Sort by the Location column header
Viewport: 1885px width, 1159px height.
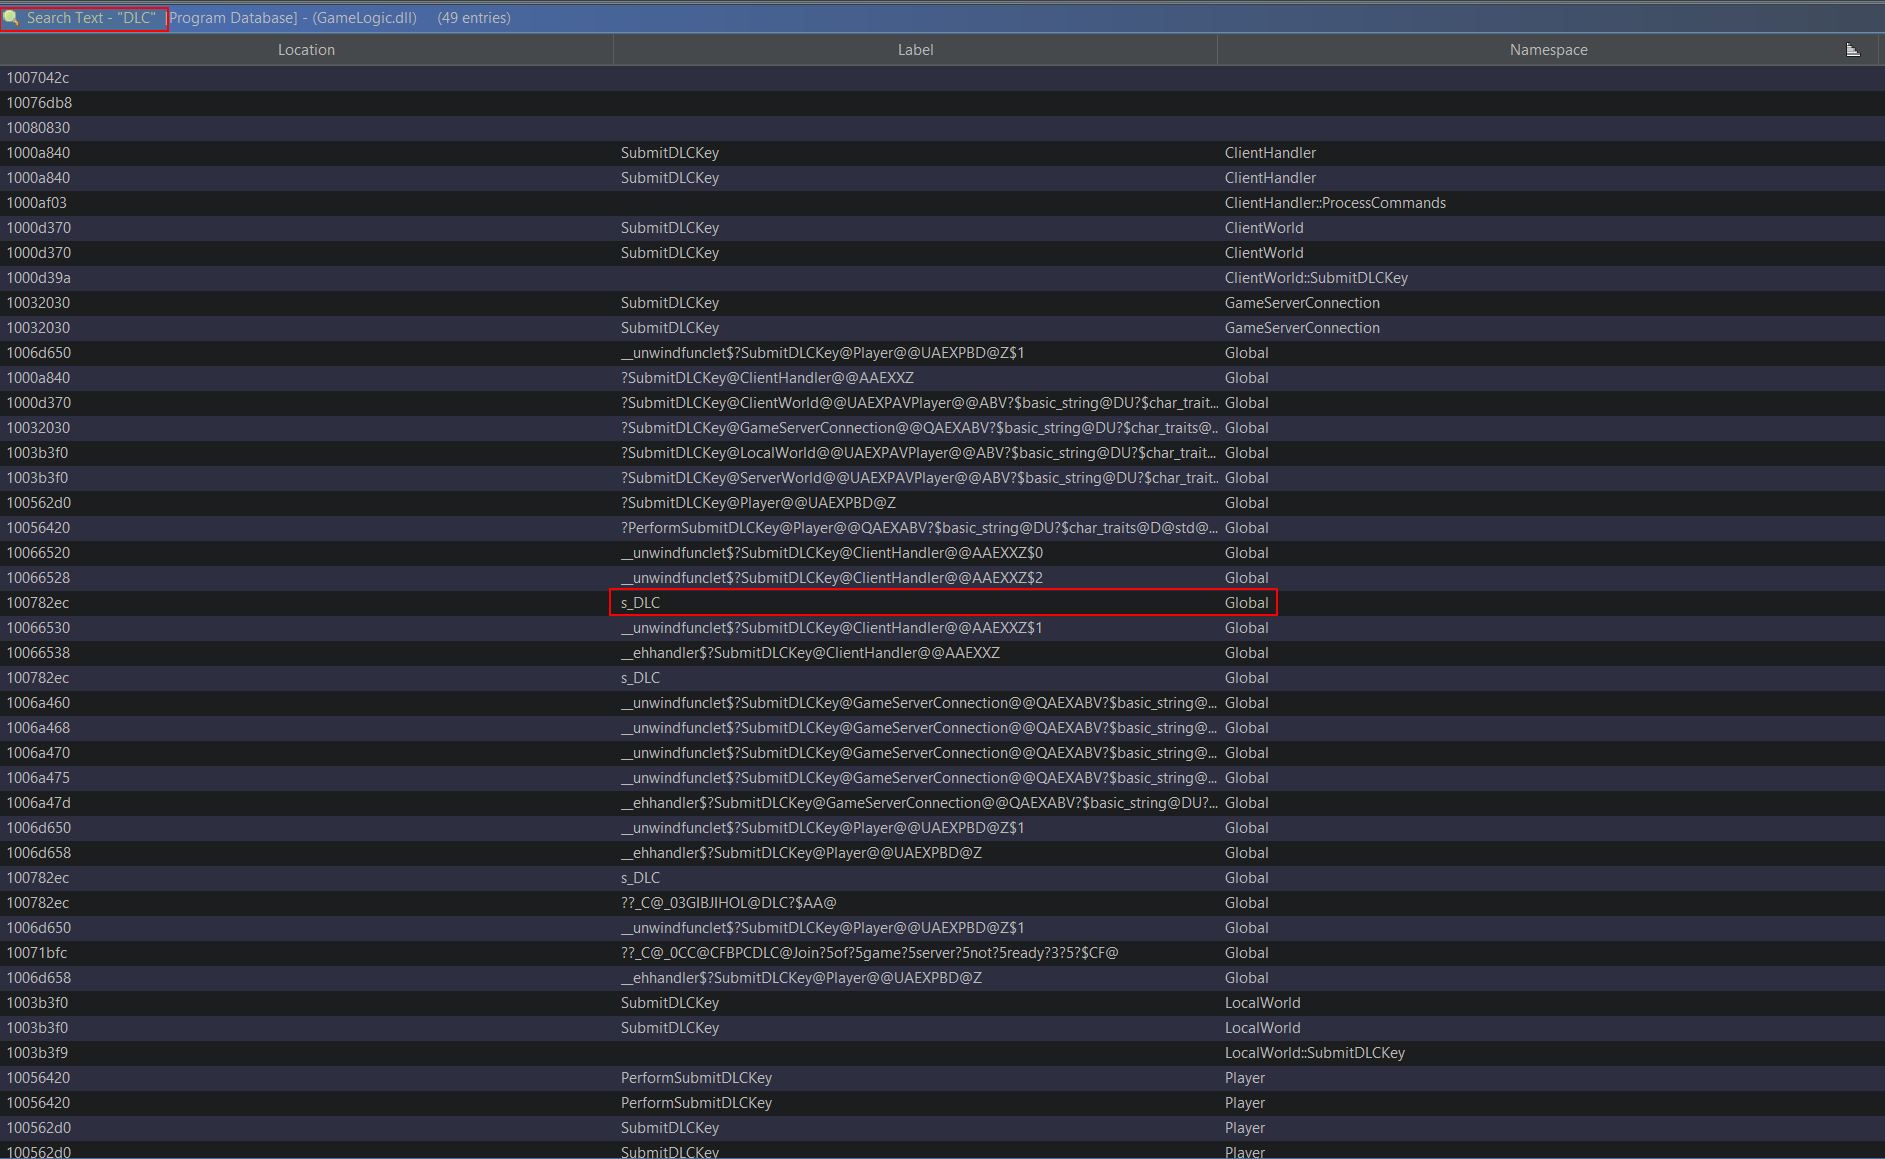tap(306, 50)
